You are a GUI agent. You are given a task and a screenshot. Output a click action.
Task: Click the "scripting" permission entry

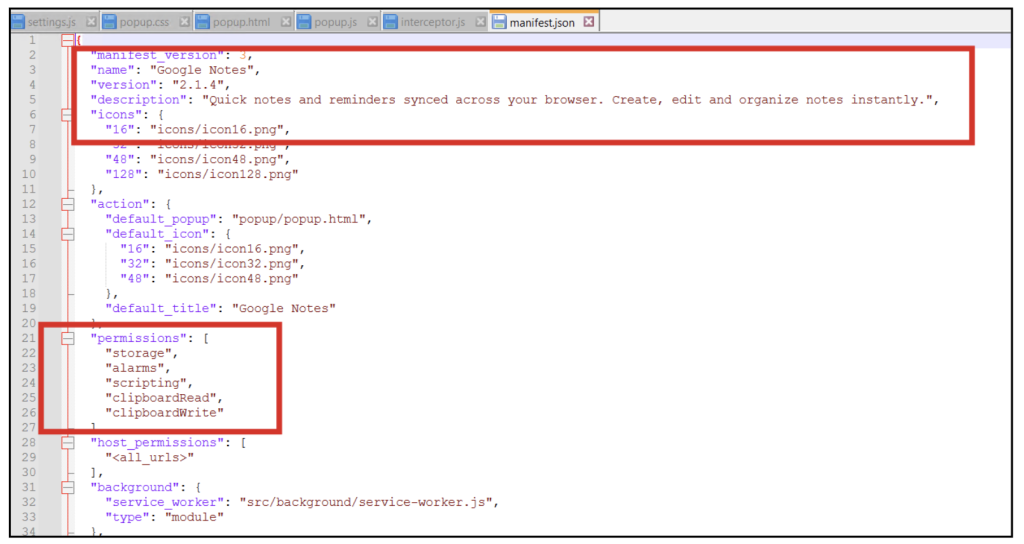[x=146, y=383]
